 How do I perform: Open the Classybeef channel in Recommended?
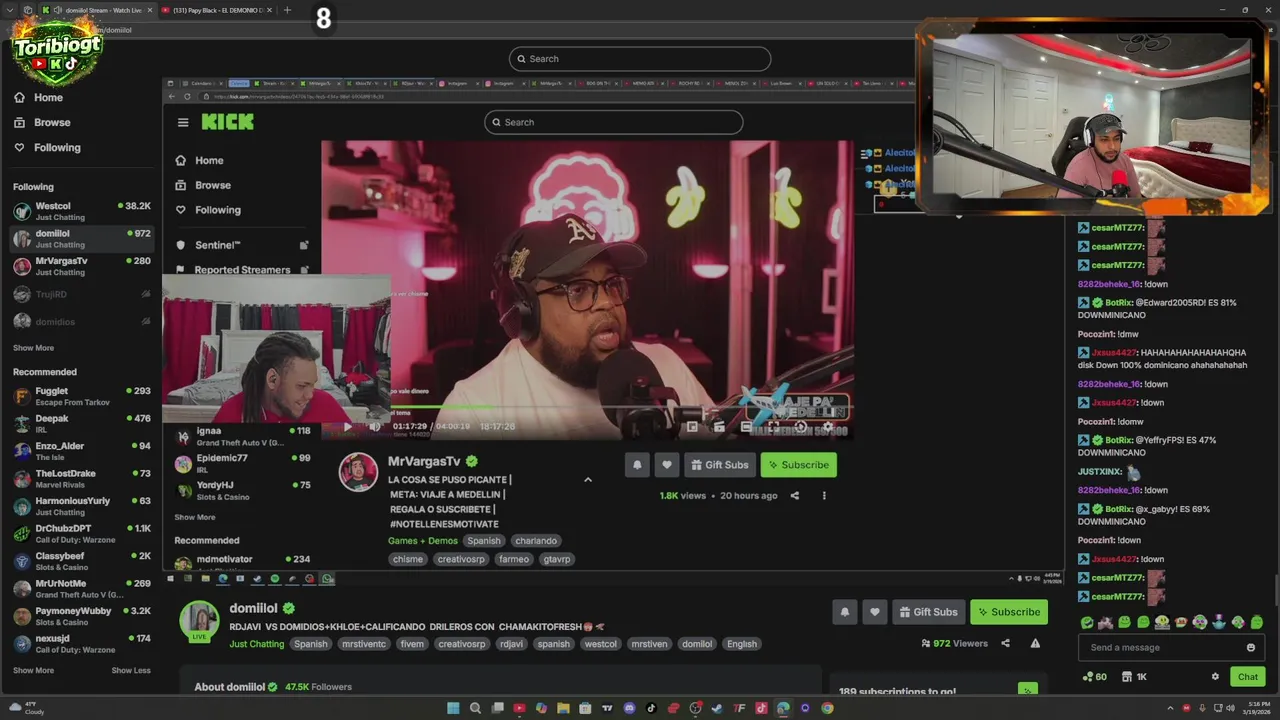[81, 561]
